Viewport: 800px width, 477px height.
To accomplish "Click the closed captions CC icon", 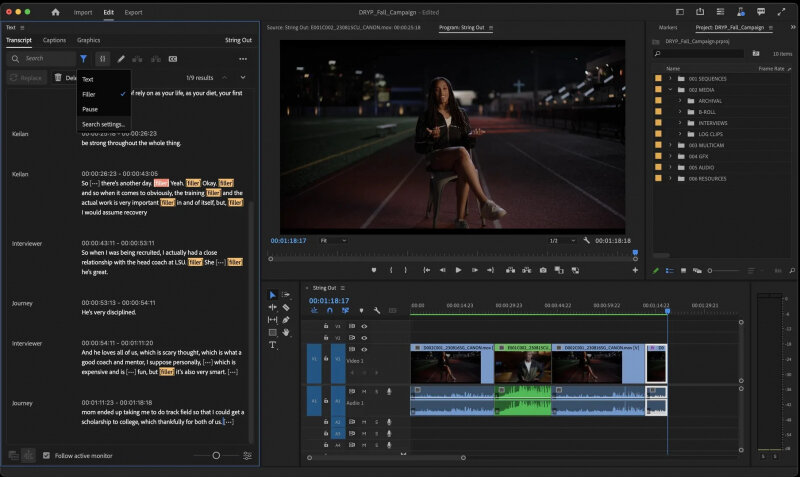I will click(x=172, y=59).
